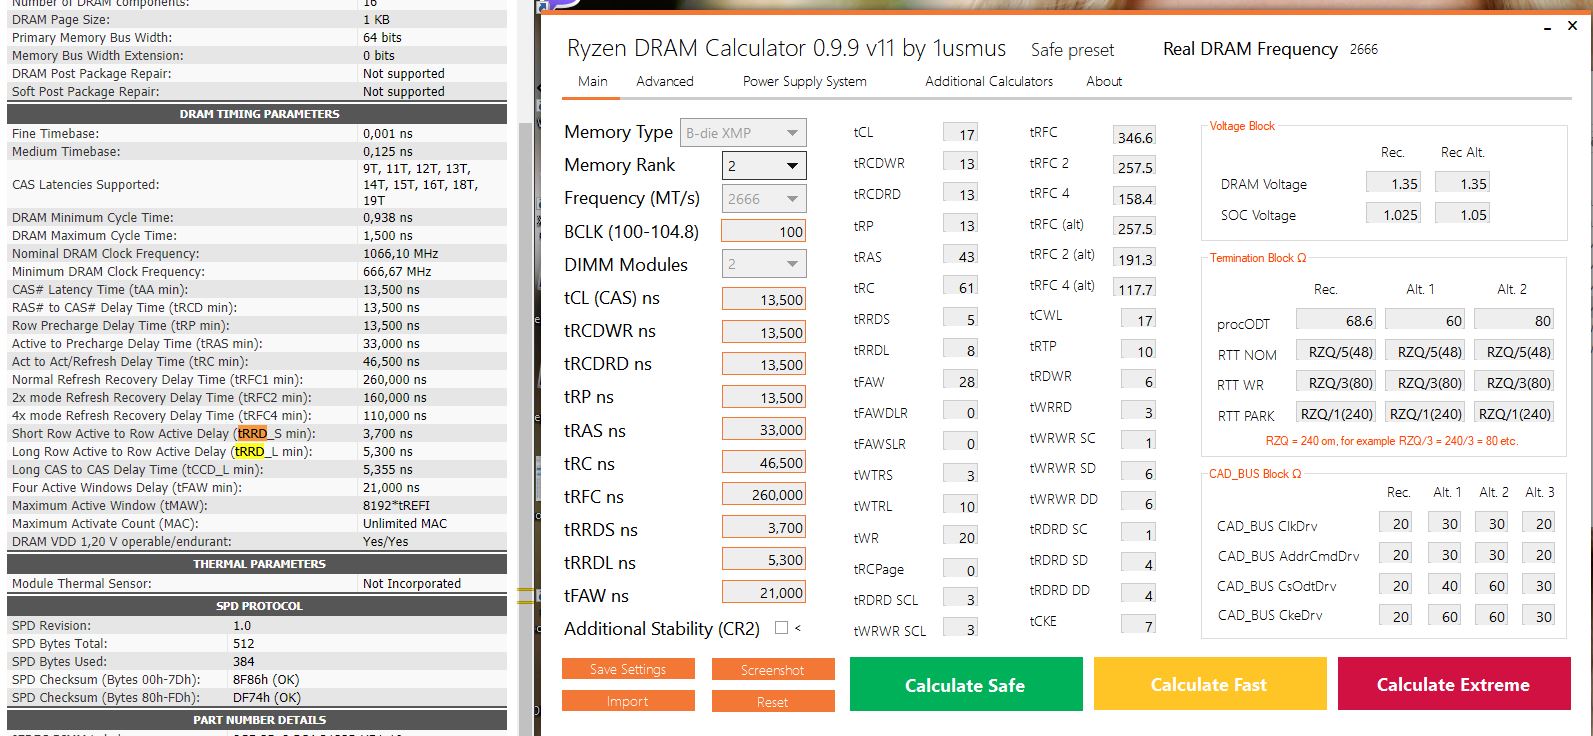Select CAD_BUS CsOdtDrv Alt. 1 value 40
This screenshot has width=1593, height=736.
point(1445,585)
